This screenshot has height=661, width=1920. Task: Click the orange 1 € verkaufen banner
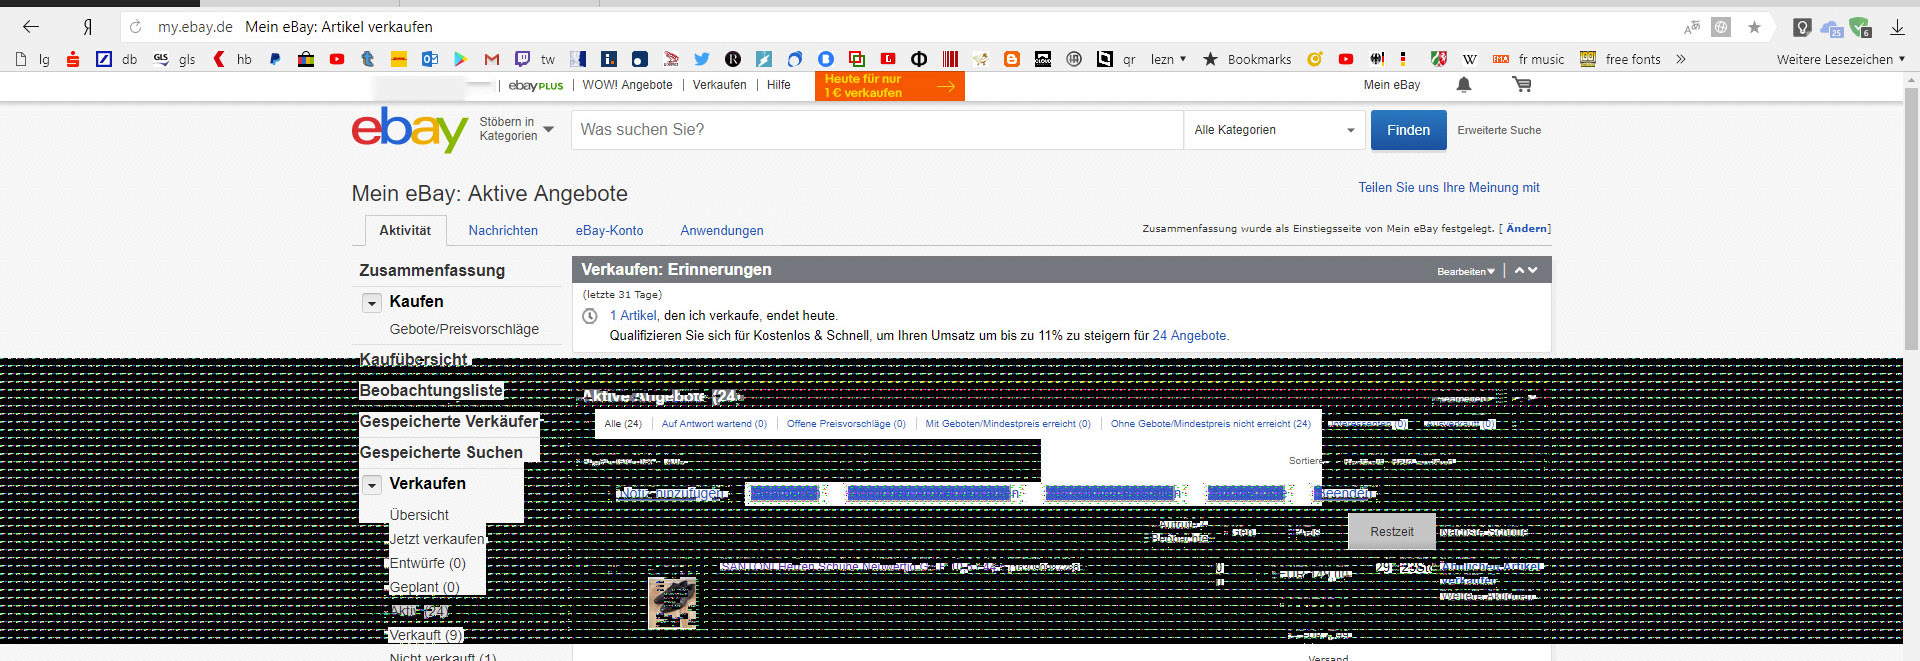pos(890,86)
